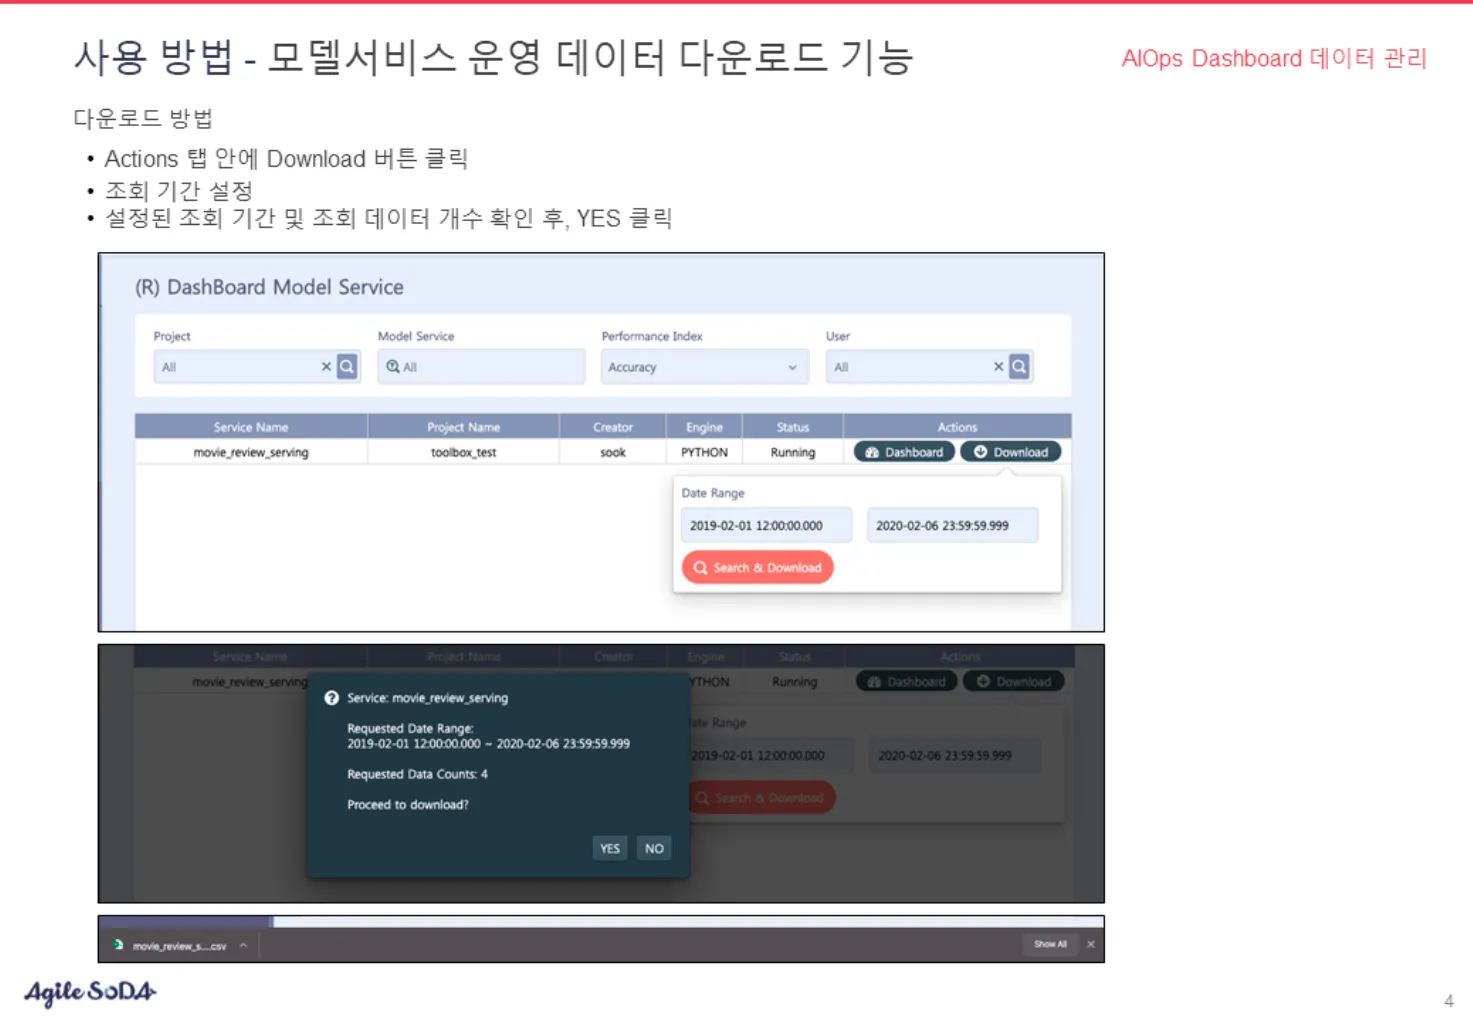Viewport: 1473px width, 1018px height.
Task: Cancel download with NO button
Action: [654, 848]
